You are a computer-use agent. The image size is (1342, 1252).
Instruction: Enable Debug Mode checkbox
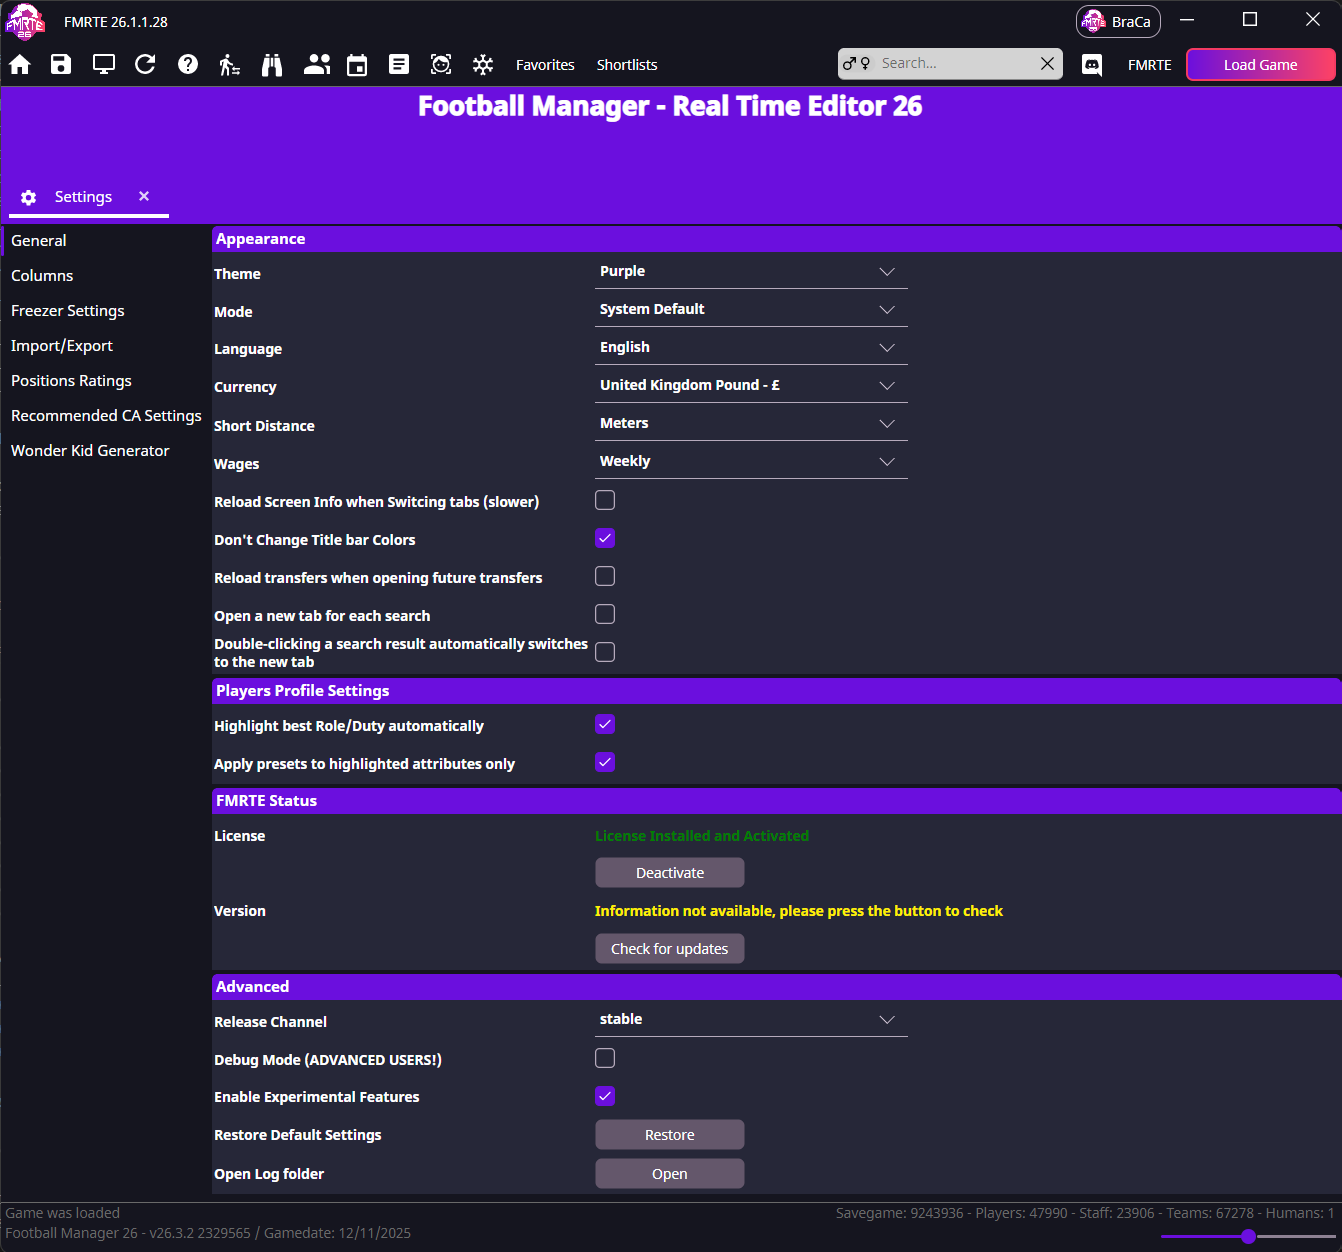[605, 1058]
